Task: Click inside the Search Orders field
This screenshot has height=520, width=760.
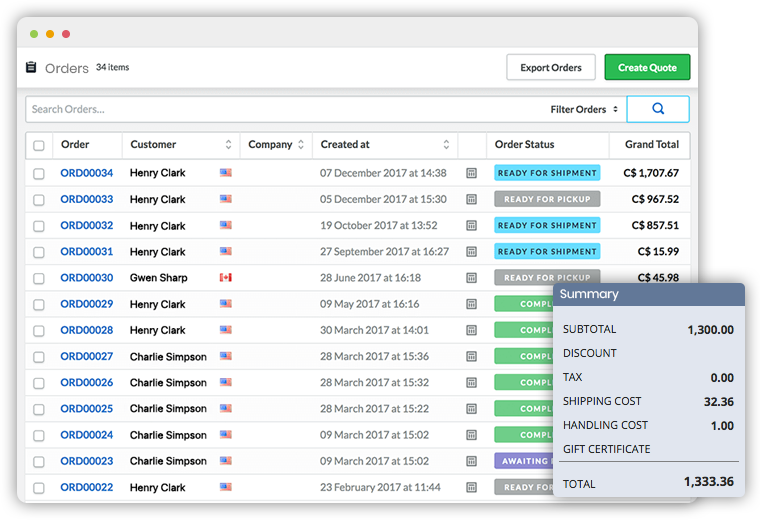Action: click(286, 110)
